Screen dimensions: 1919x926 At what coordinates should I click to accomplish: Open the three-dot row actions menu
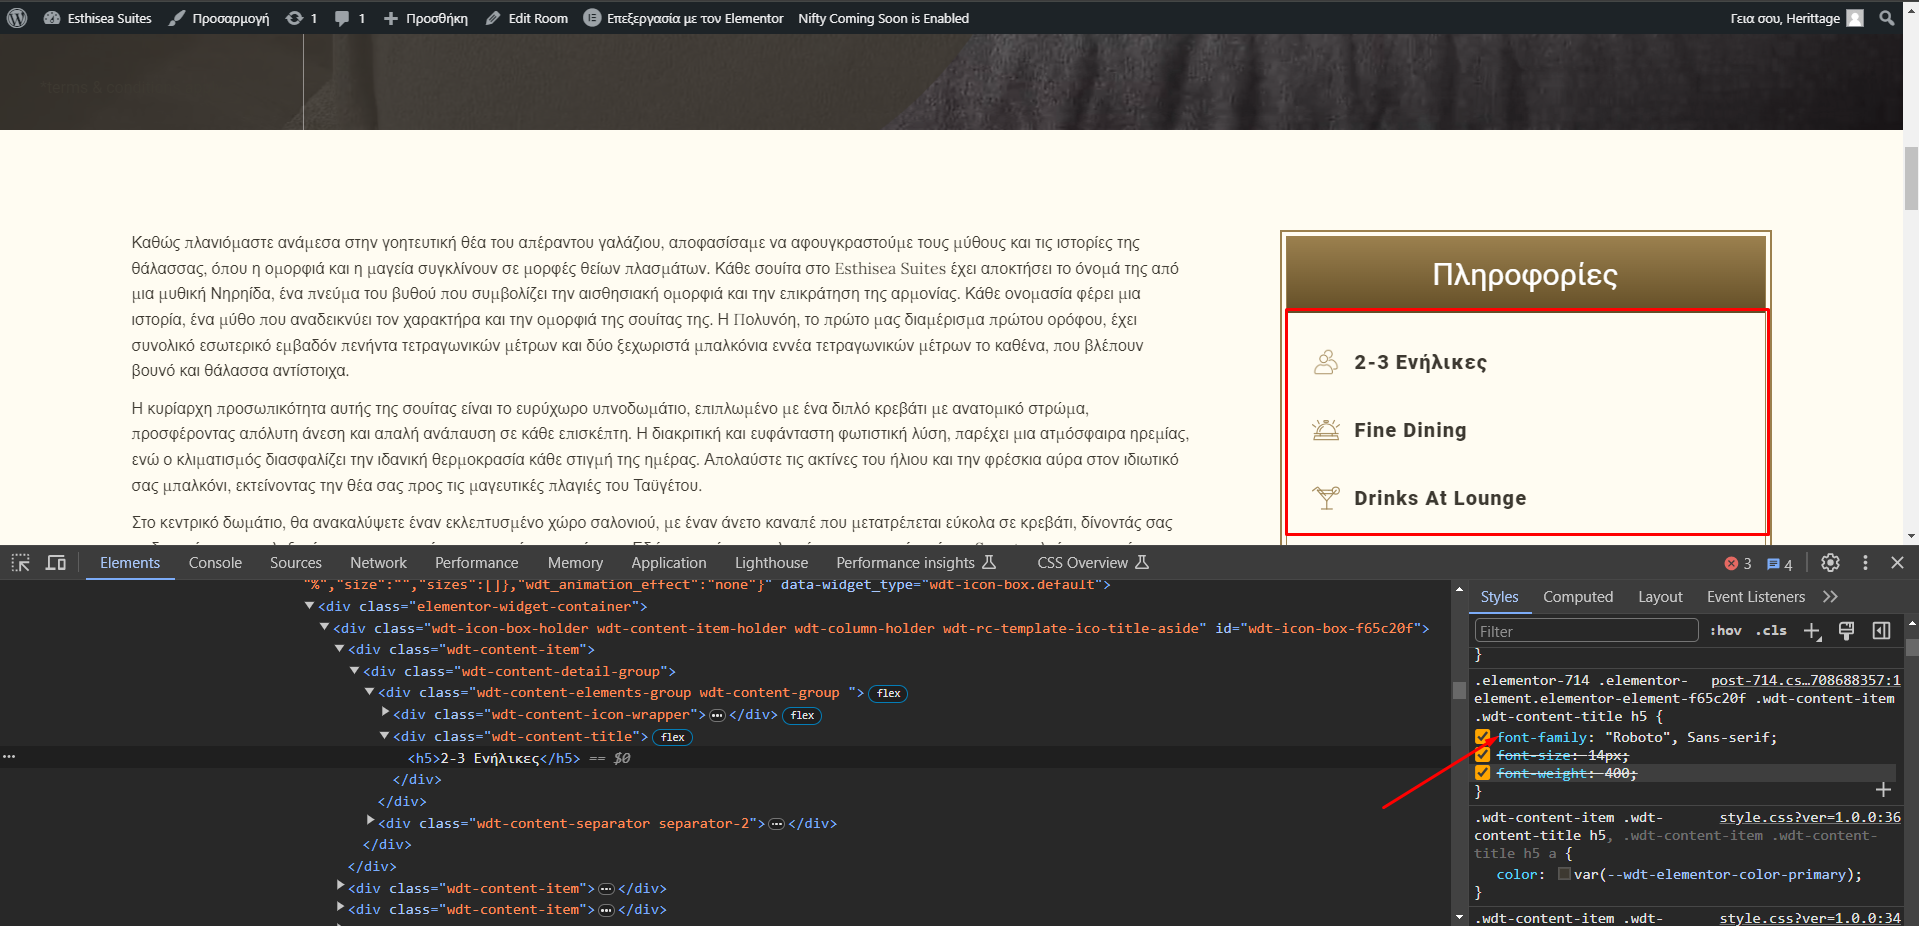(9, 757)
